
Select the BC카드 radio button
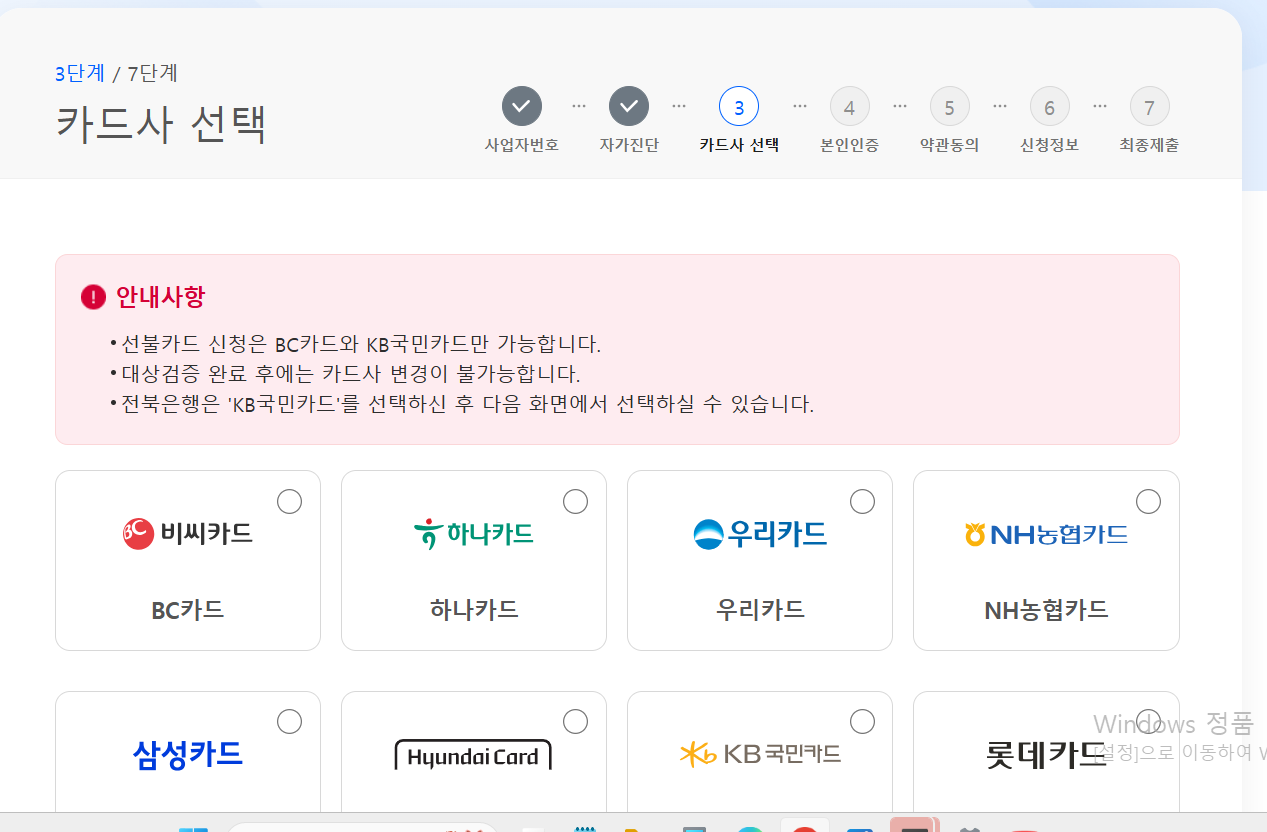point(289,501)
